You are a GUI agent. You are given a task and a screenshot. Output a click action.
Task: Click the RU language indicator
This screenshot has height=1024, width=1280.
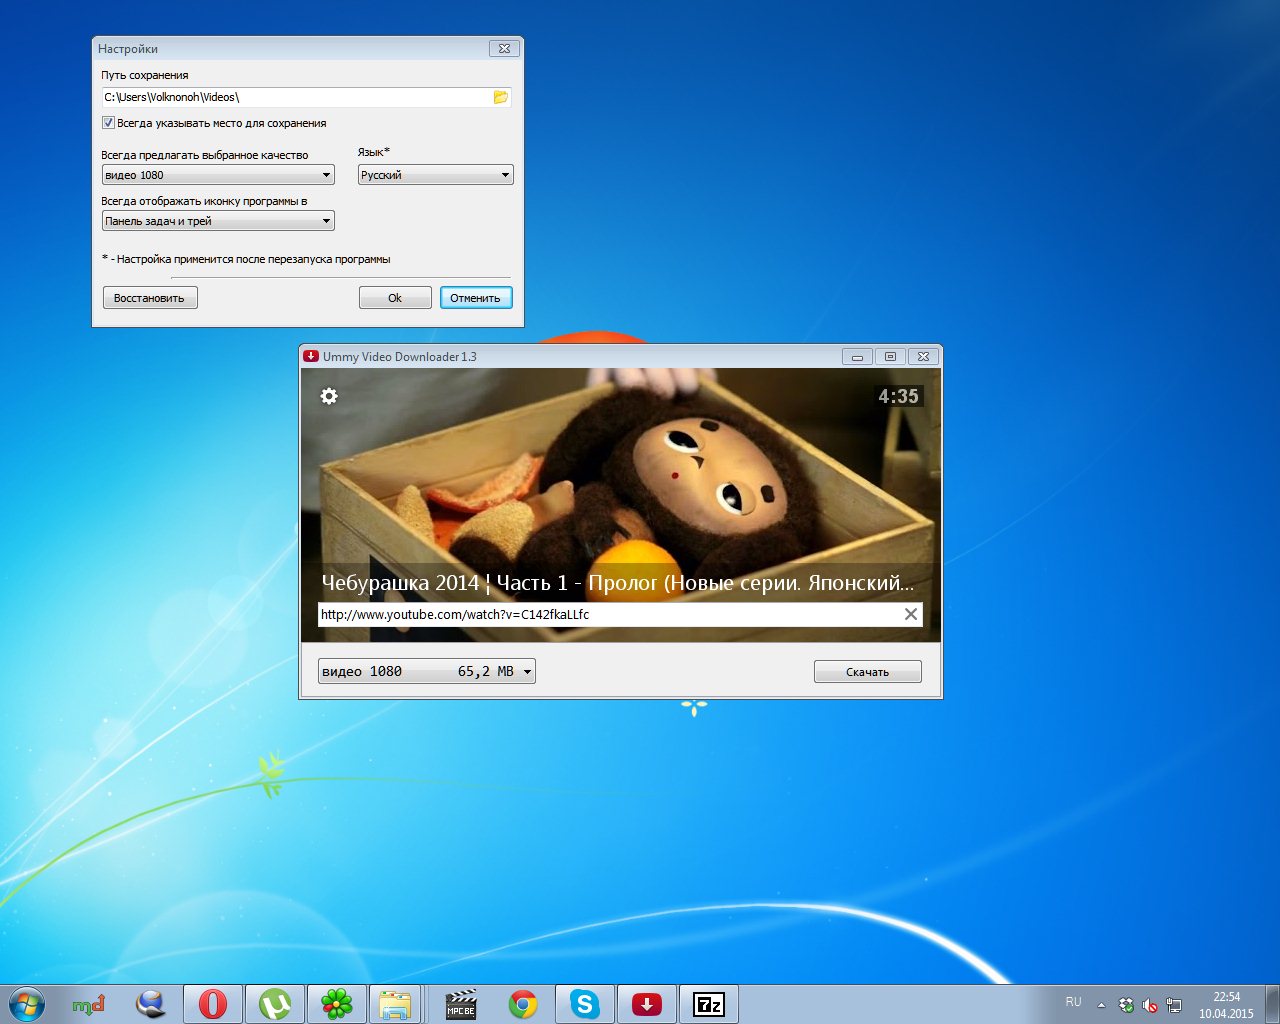tap(1073, 1002)
